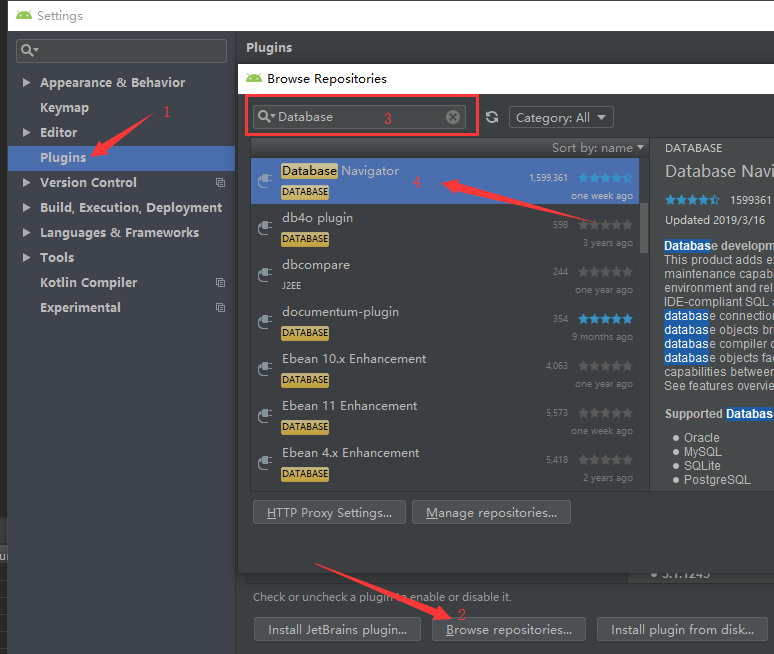Viewport: 774px width, 654px height.
Task: Click Install plugin from disk button
Action: [682, 629]
